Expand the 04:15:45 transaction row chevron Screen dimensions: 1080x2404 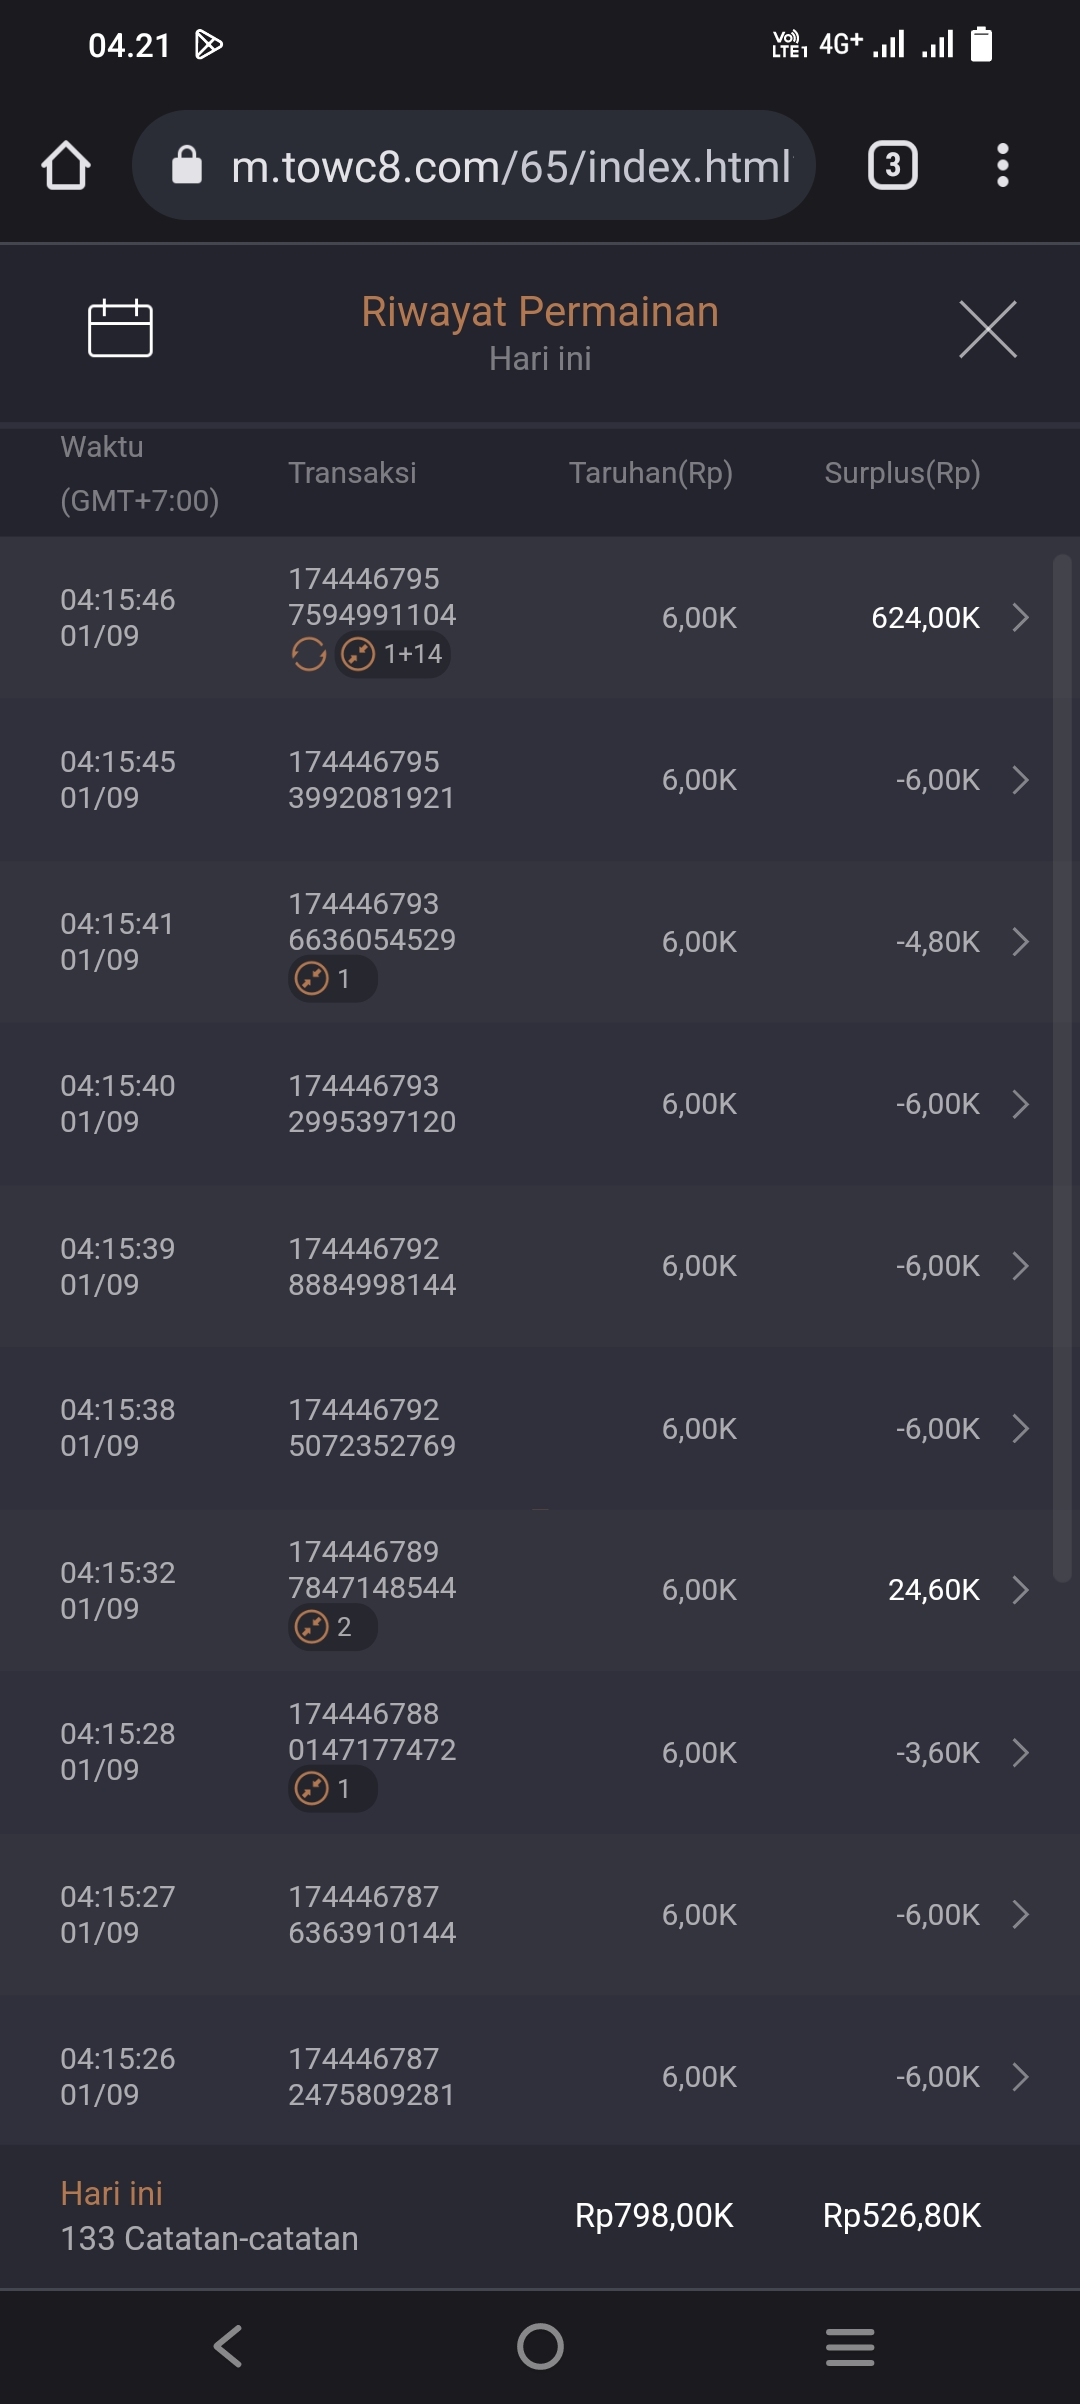click(x=1020, y=780)
